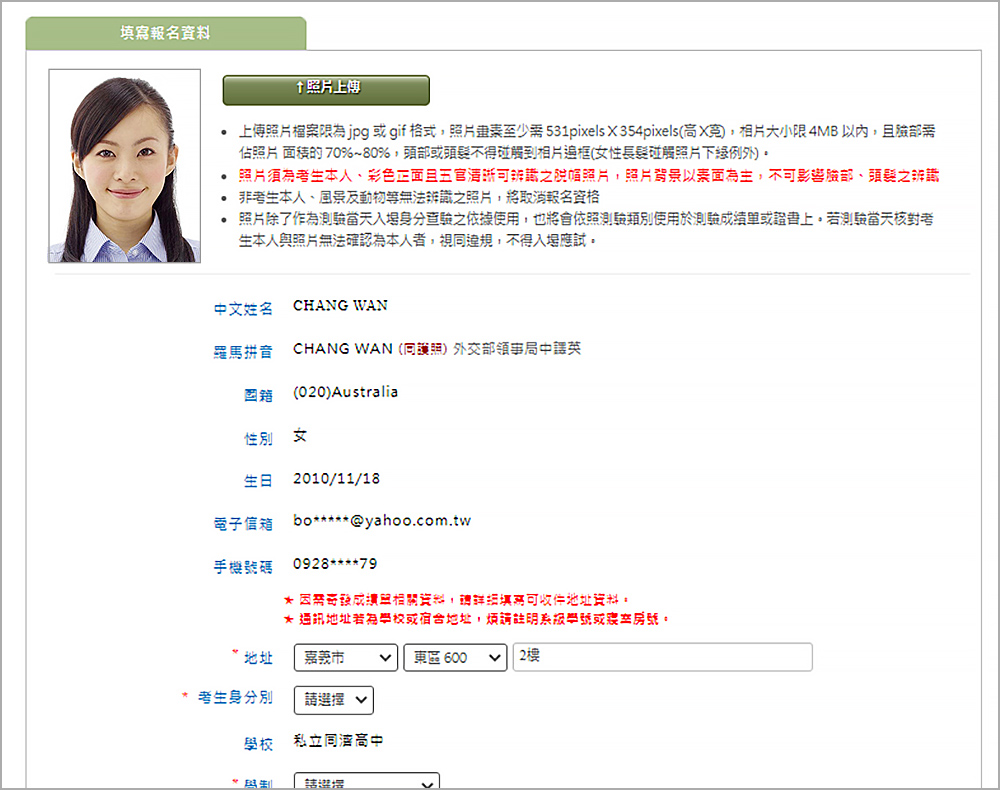Click the gender value 女

[x=300, y=436]
